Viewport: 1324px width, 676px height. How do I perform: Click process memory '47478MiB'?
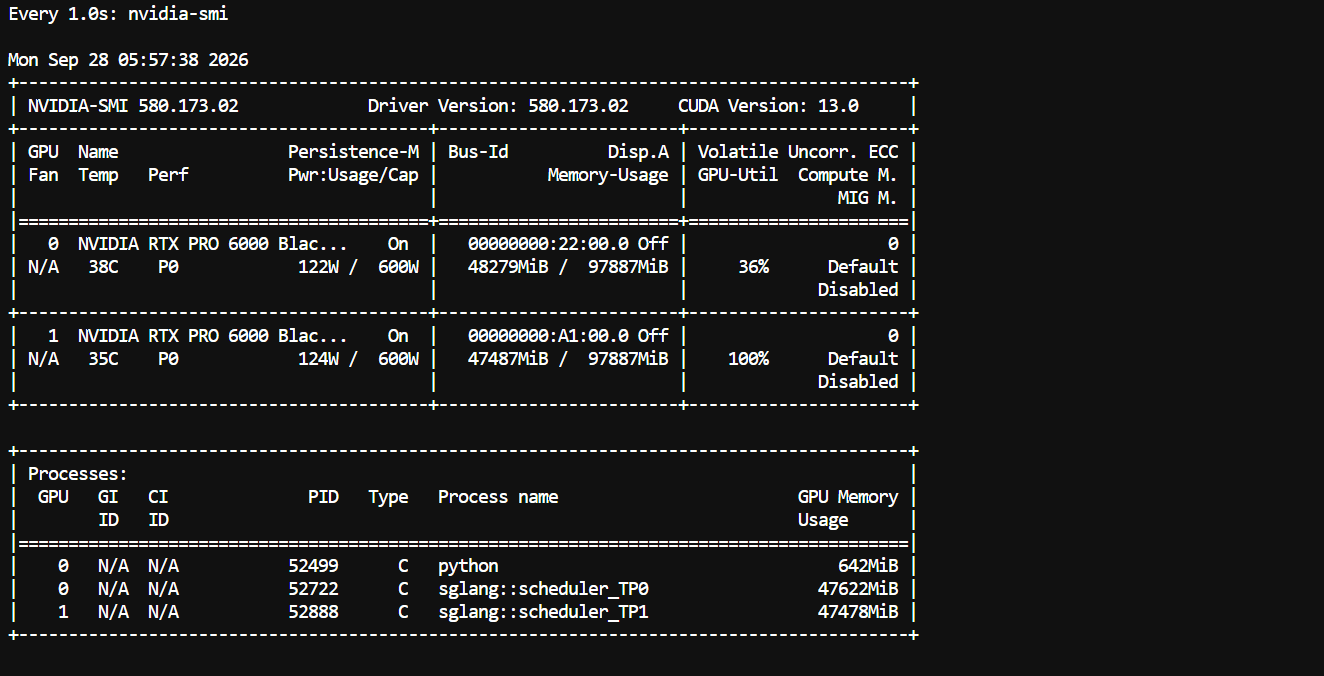pos(858,612)
